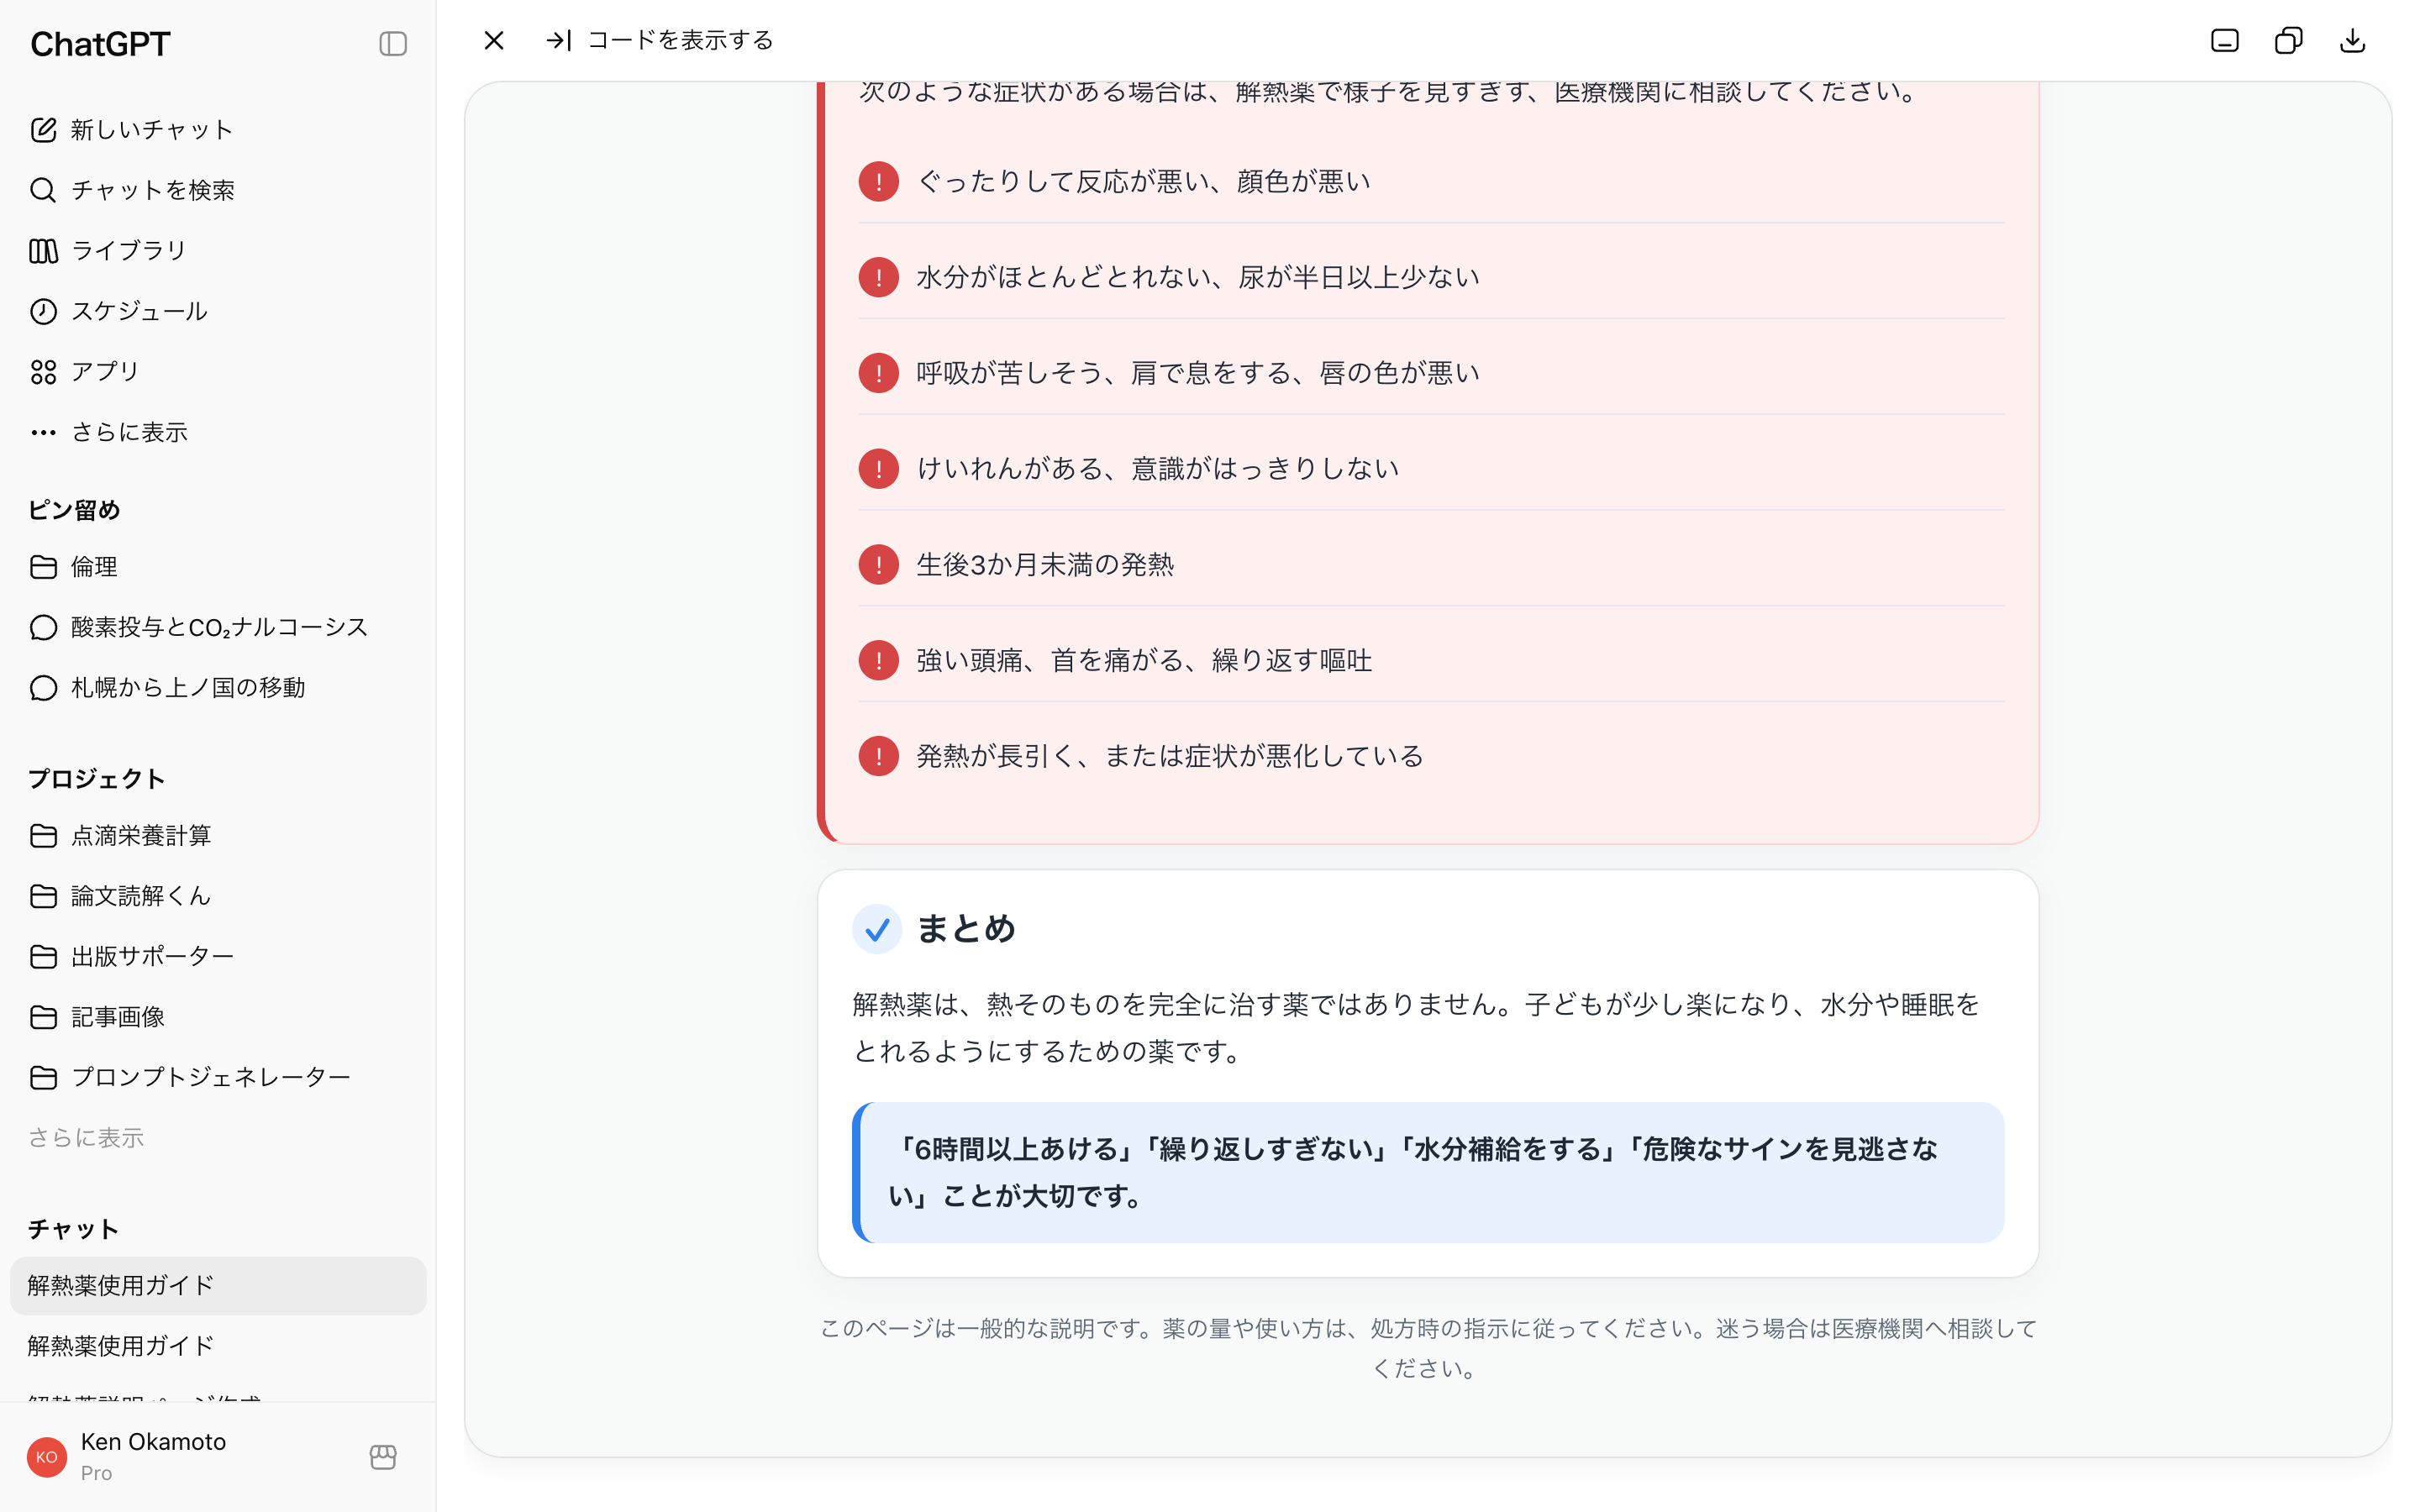Click warning icon beside 生後3か月未満の発熱

(878, 565)
